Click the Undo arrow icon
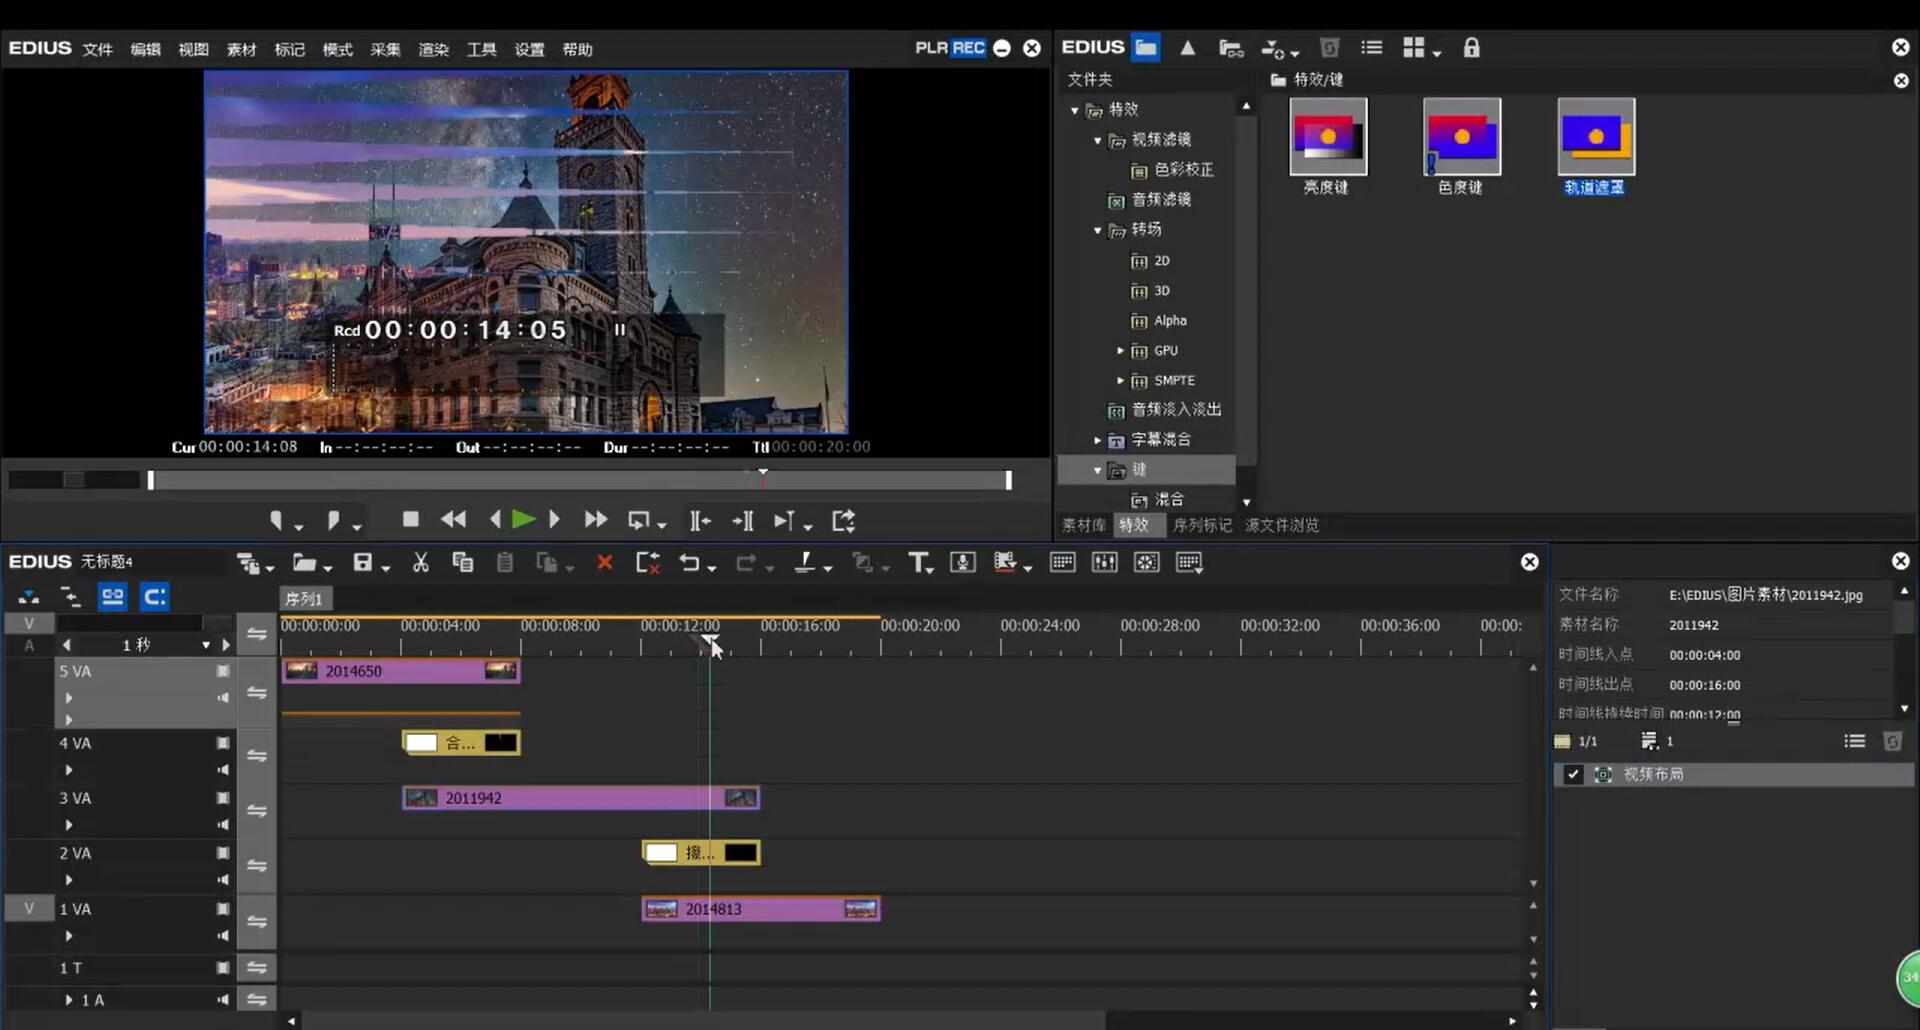Image resolution: width=1920 pixels, height=1030 pixels. (689, 563)
